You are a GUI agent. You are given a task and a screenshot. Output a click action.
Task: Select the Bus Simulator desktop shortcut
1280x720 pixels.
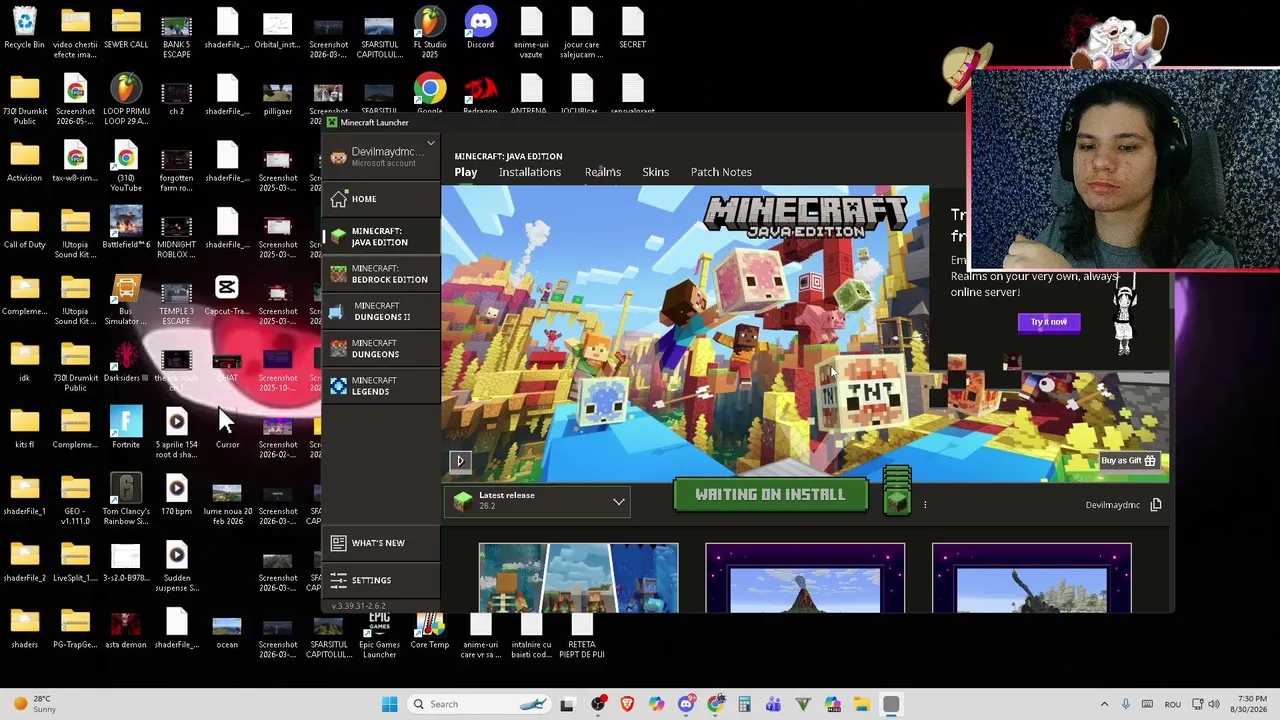tap(126, 299)
